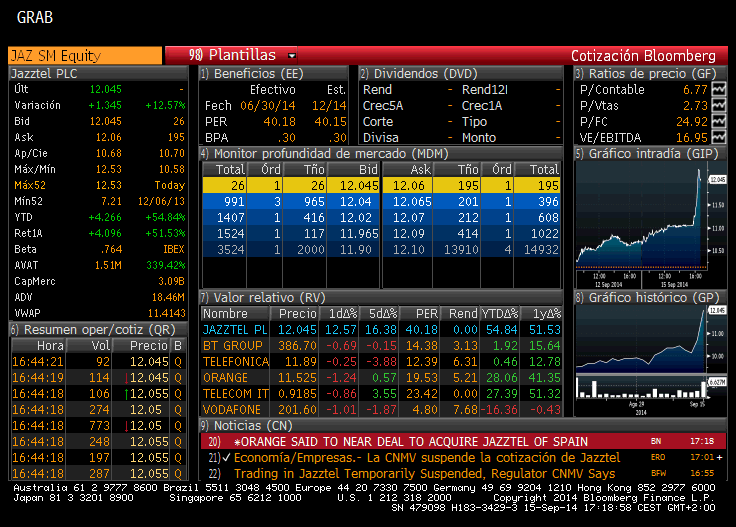This screenshot has width=736, height=527.
Task: Click the Vol column header
Action: pos(90,345)
